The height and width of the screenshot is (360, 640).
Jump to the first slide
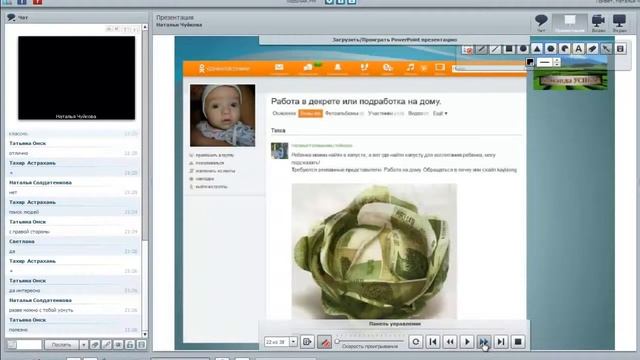[x=433, y=342]
